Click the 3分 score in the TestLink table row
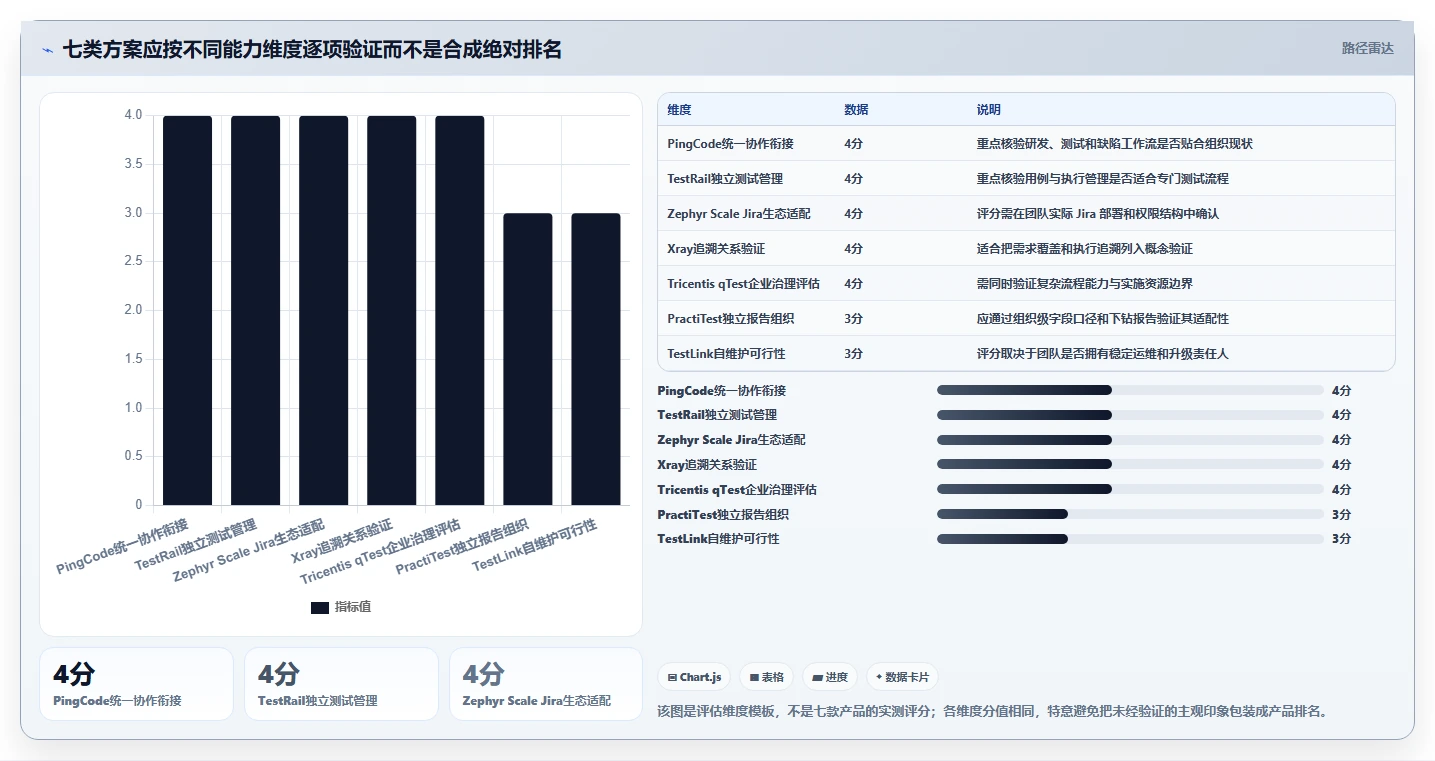The image size is (1435, 761). pyautogui.click(x=853, y=354)
